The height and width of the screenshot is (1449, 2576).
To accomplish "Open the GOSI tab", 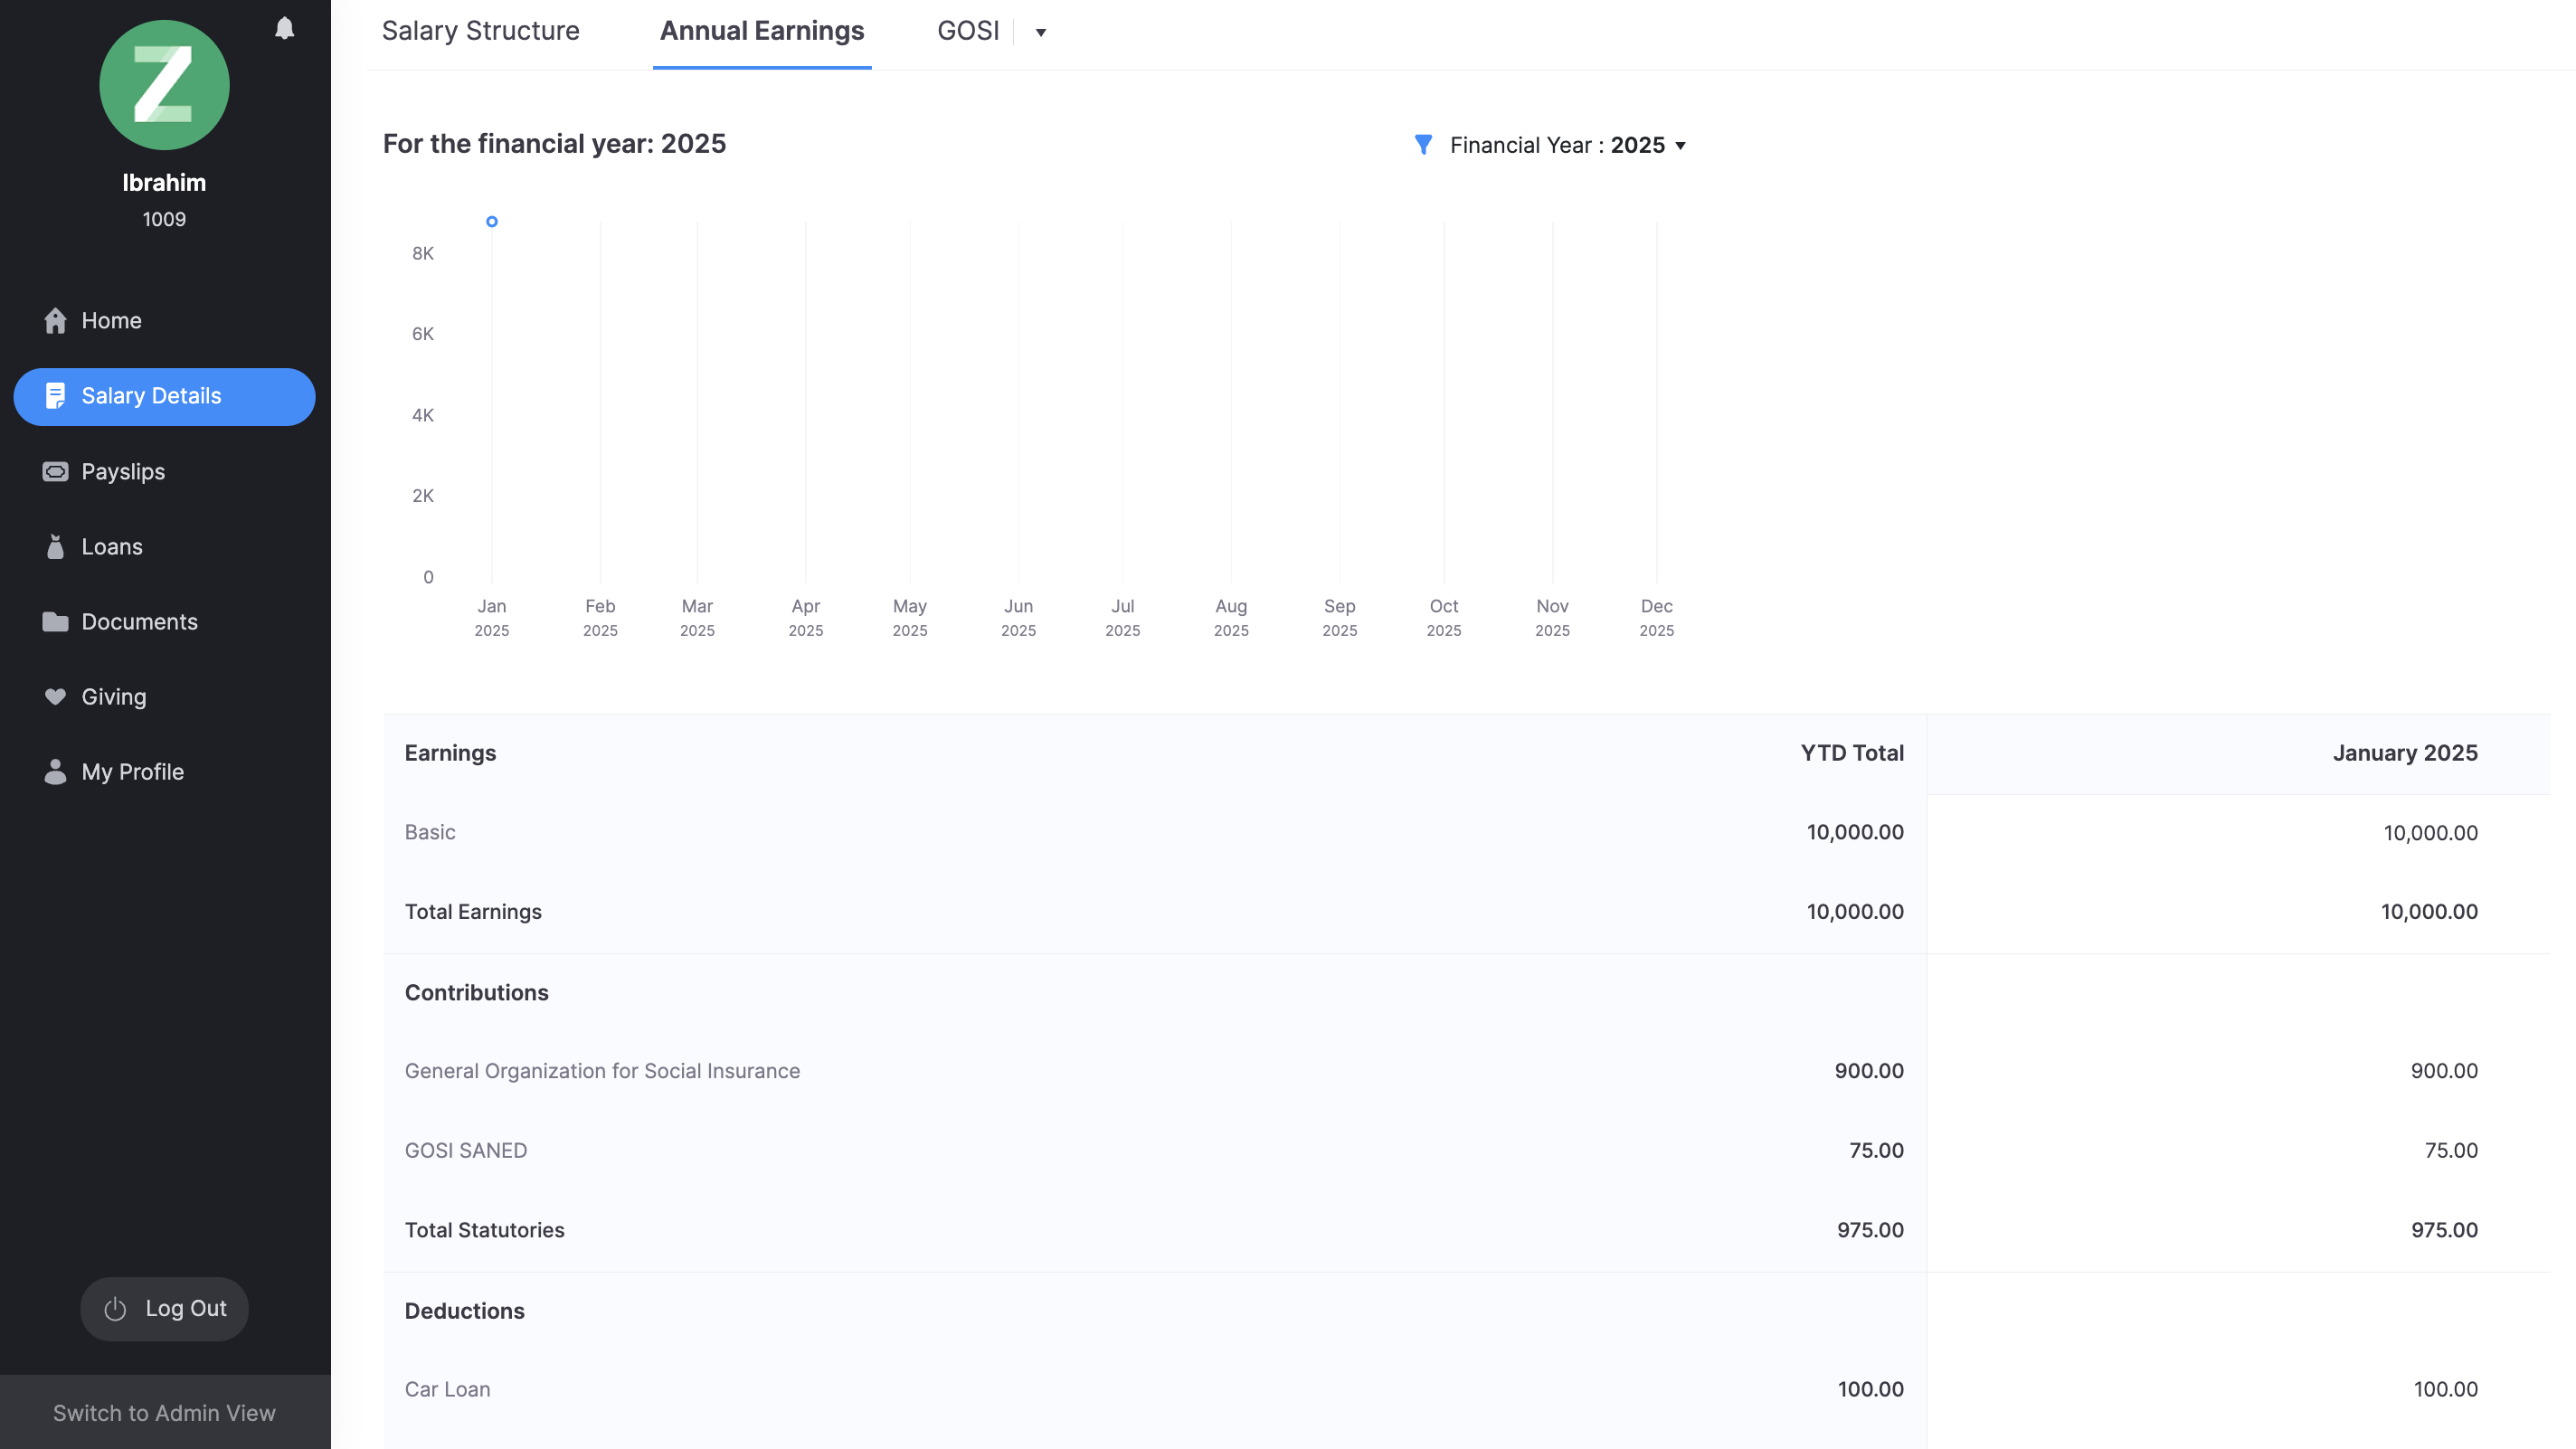I will point(967,31).
